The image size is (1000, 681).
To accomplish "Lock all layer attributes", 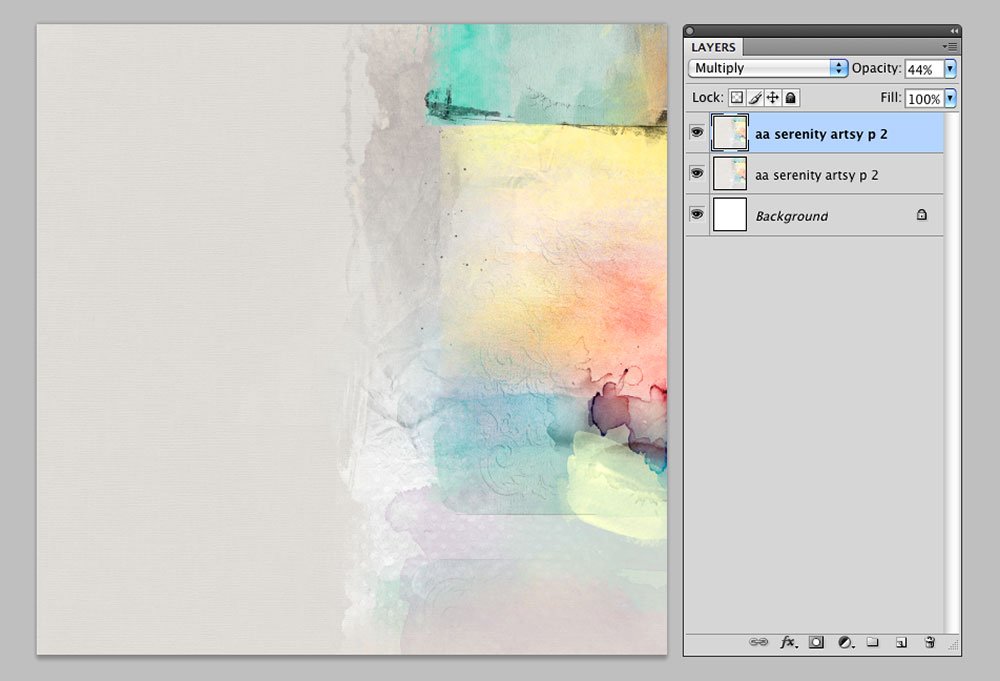I will [790, 98].
